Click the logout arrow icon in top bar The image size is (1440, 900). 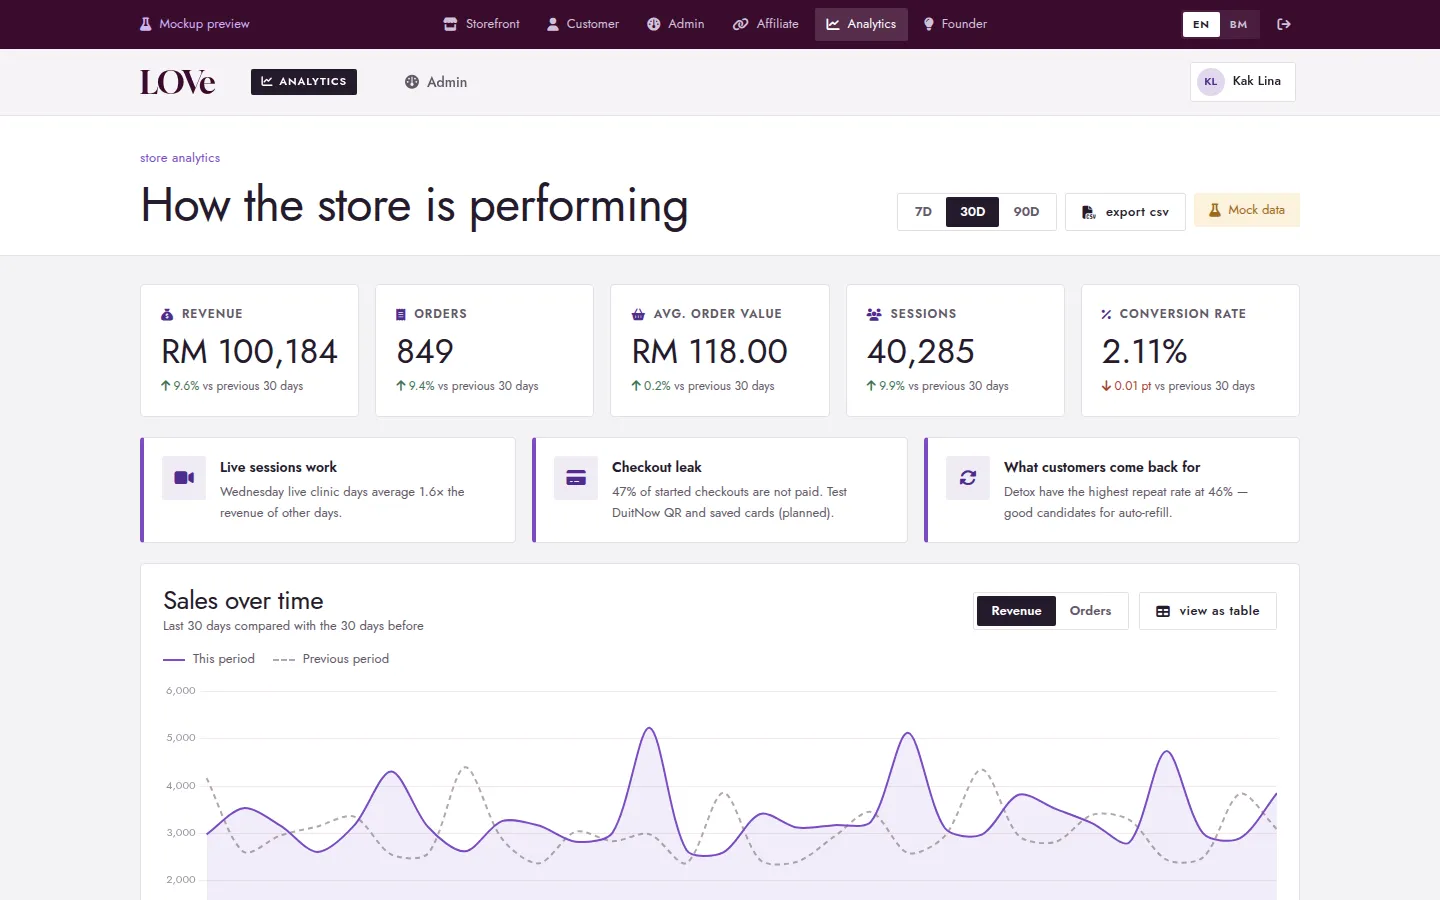coord(1284,24)
